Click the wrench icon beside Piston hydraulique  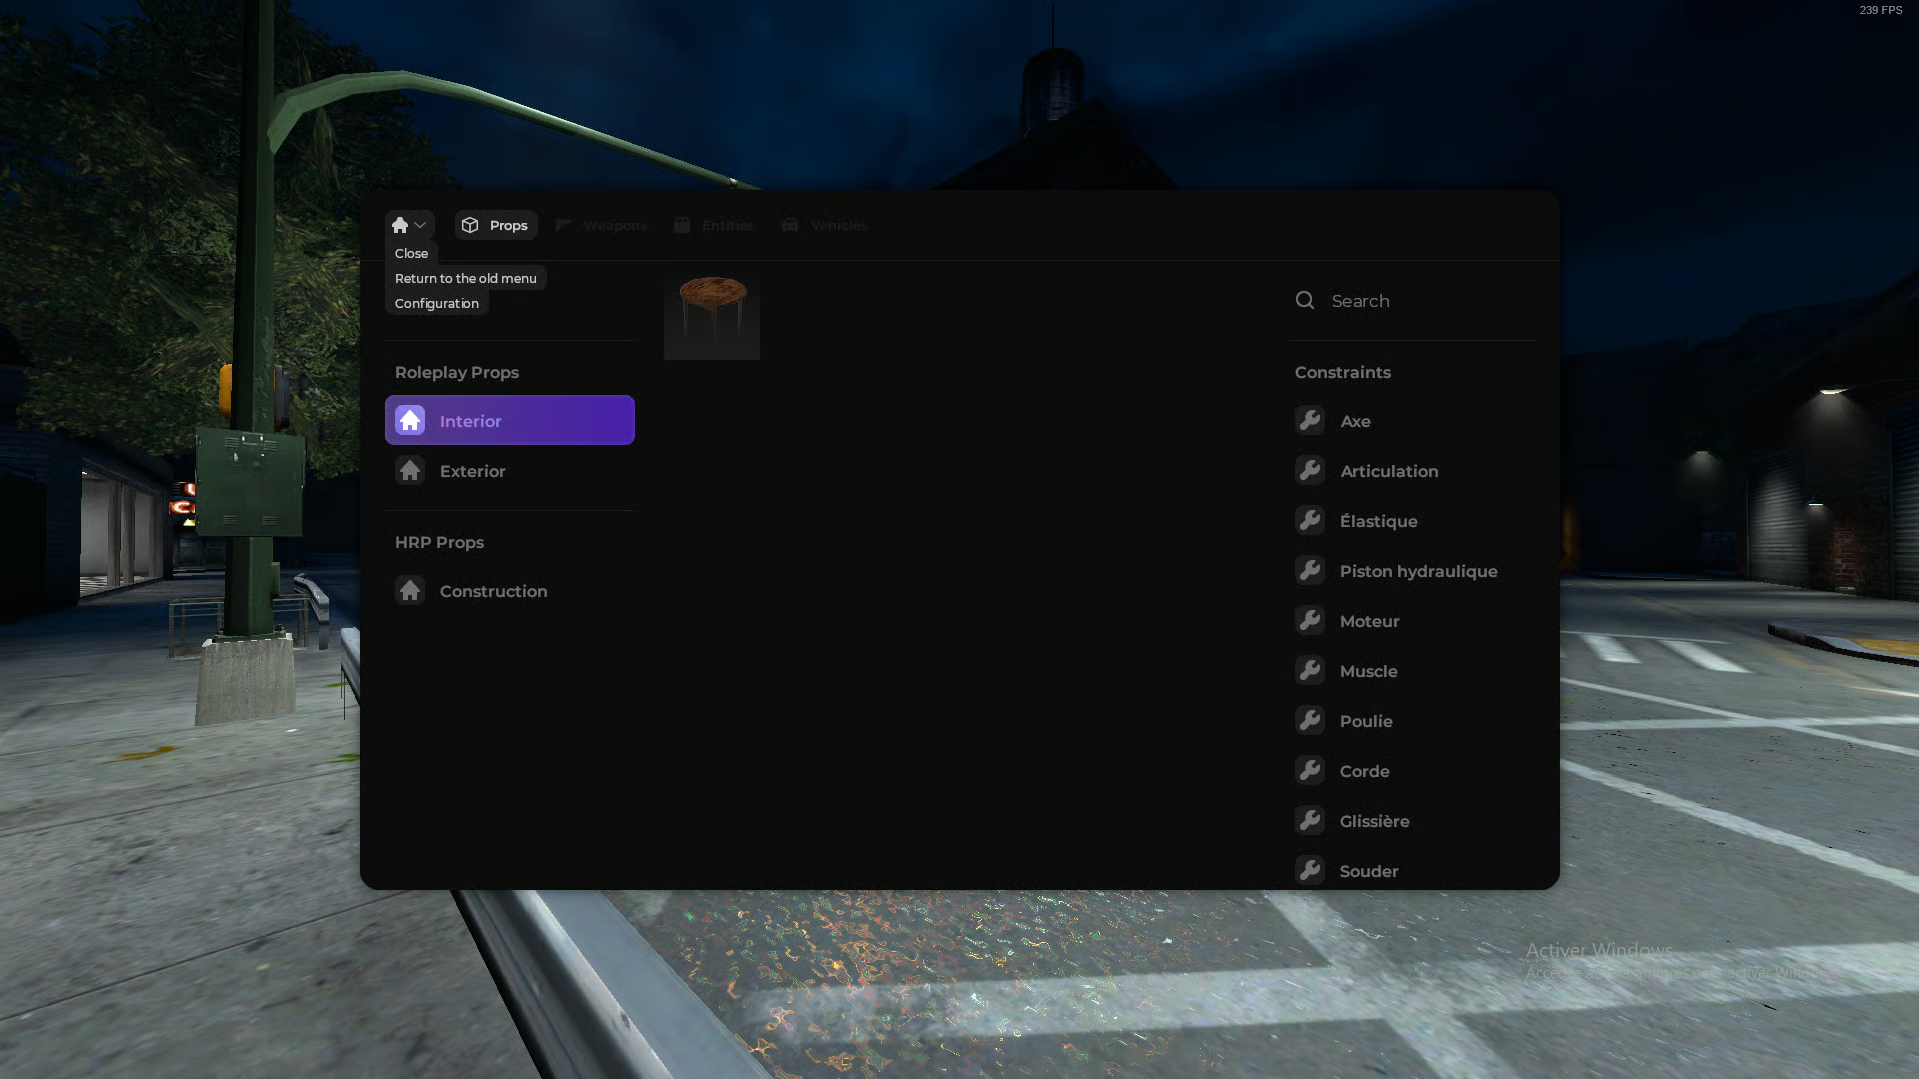[x=1310, y=570]
